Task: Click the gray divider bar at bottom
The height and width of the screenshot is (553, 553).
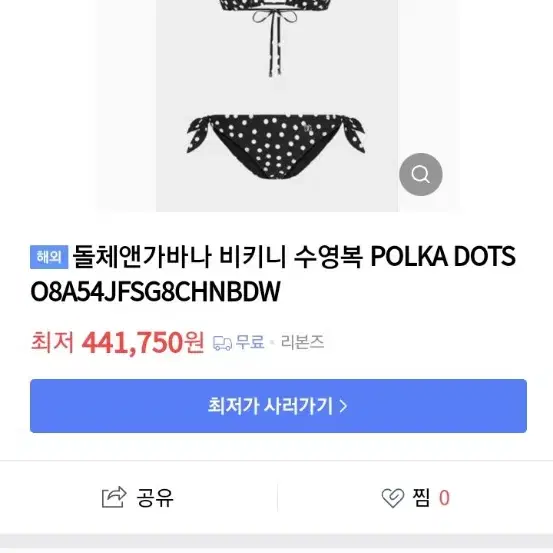Action: (276, 543)
